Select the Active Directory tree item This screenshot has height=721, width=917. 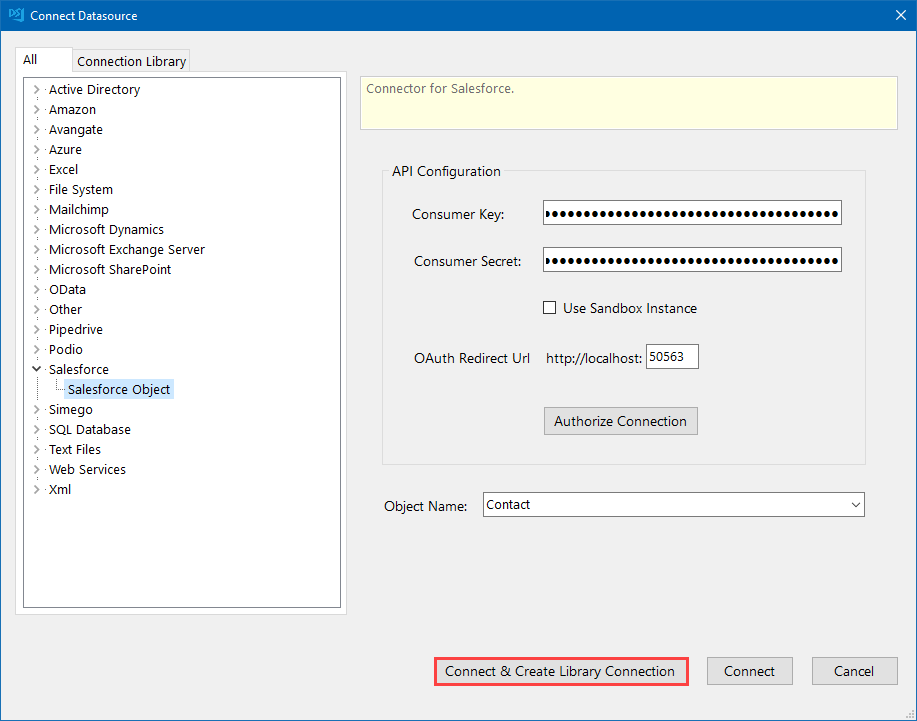click(95, 89)
